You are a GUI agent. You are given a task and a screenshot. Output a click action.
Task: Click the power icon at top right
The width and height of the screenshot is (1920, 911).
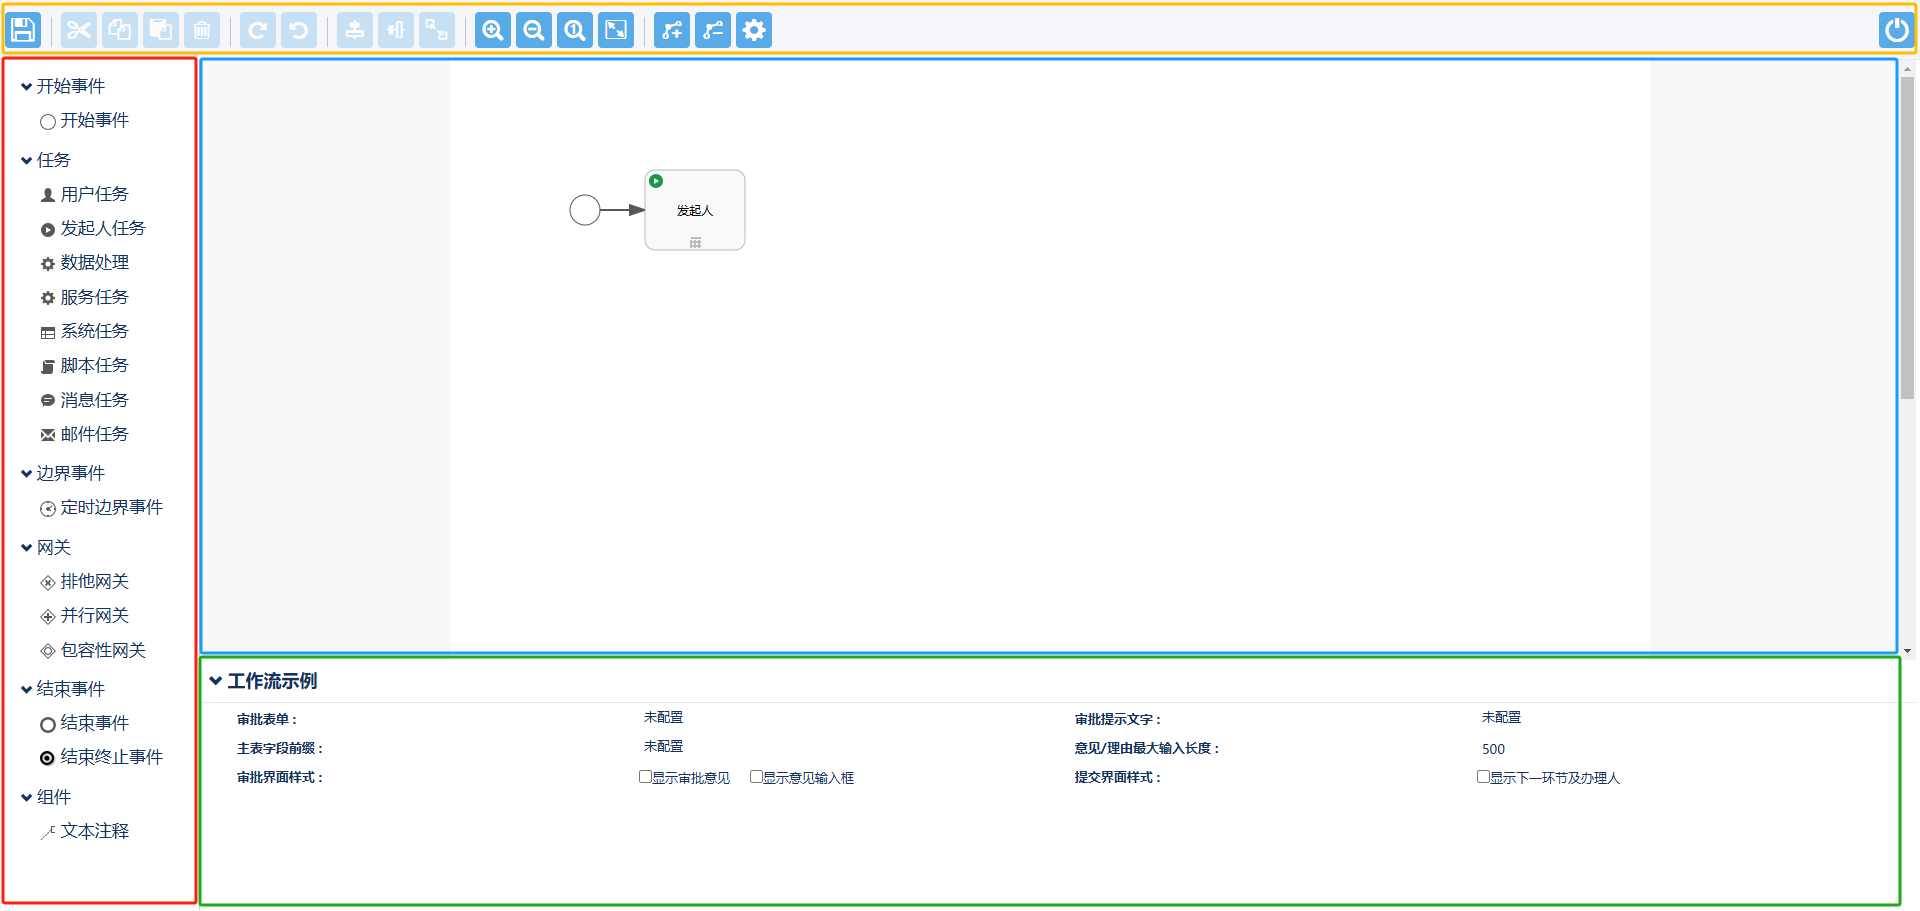coord(1895,30)
